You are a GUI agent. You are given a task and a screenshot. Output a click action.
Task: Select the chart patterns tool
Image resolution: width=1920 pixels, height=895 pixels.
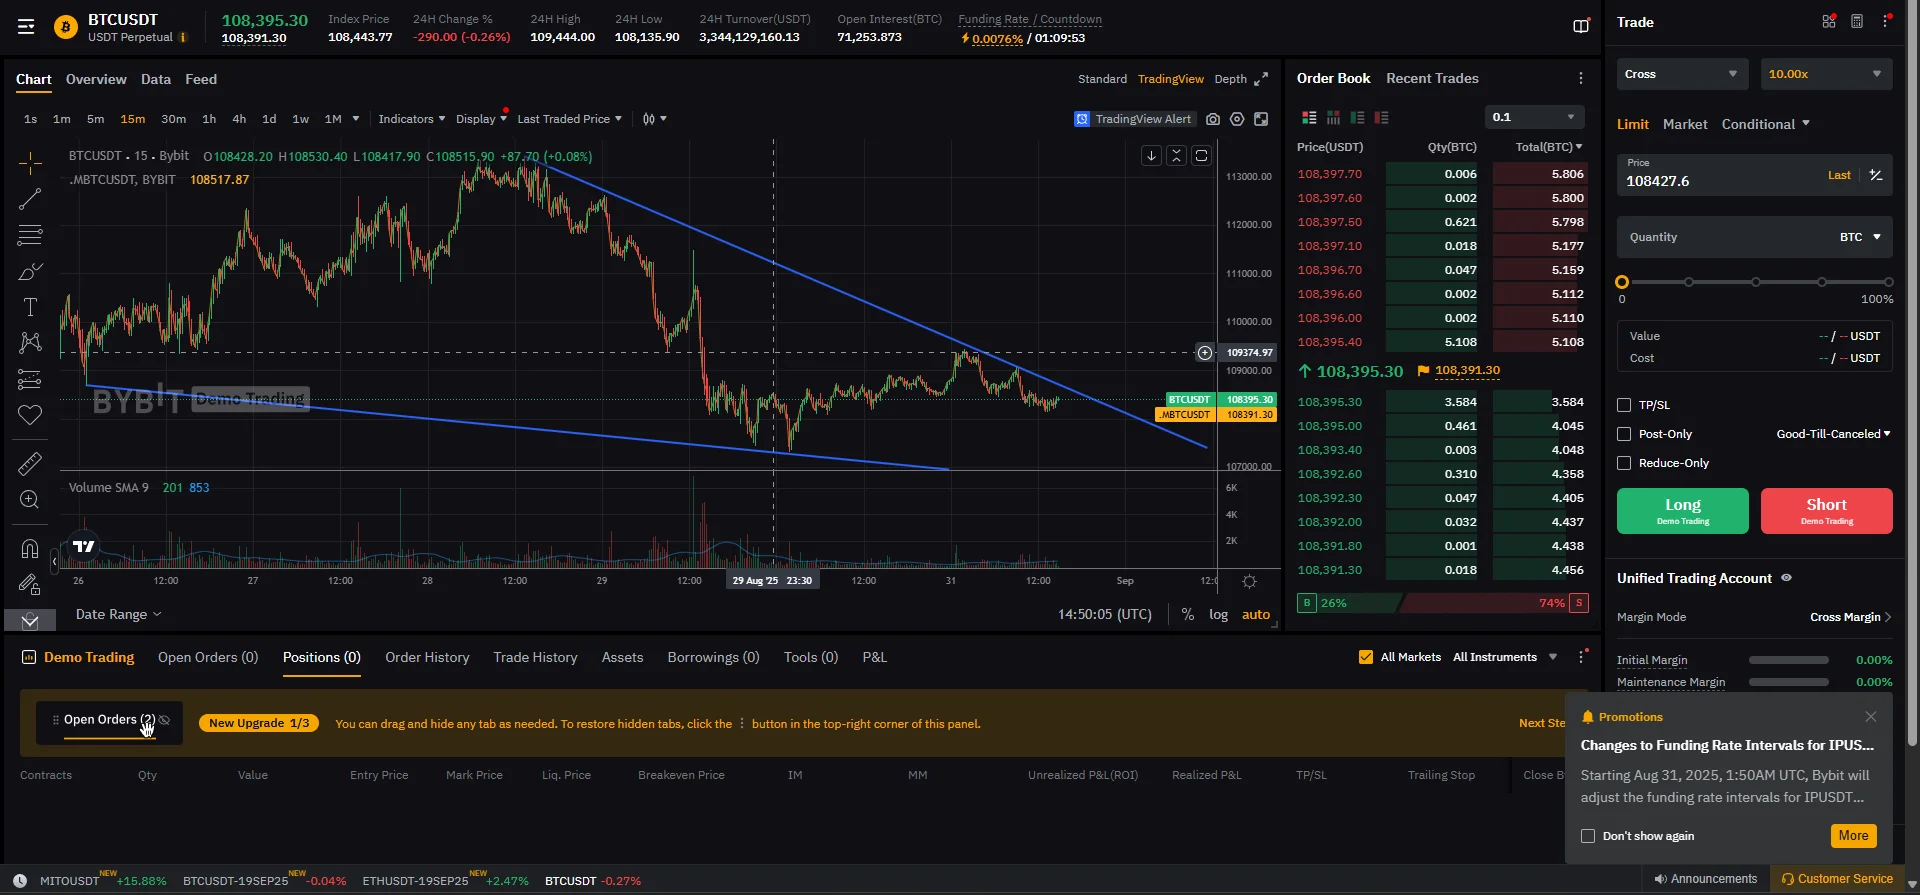tap(30, 343)
